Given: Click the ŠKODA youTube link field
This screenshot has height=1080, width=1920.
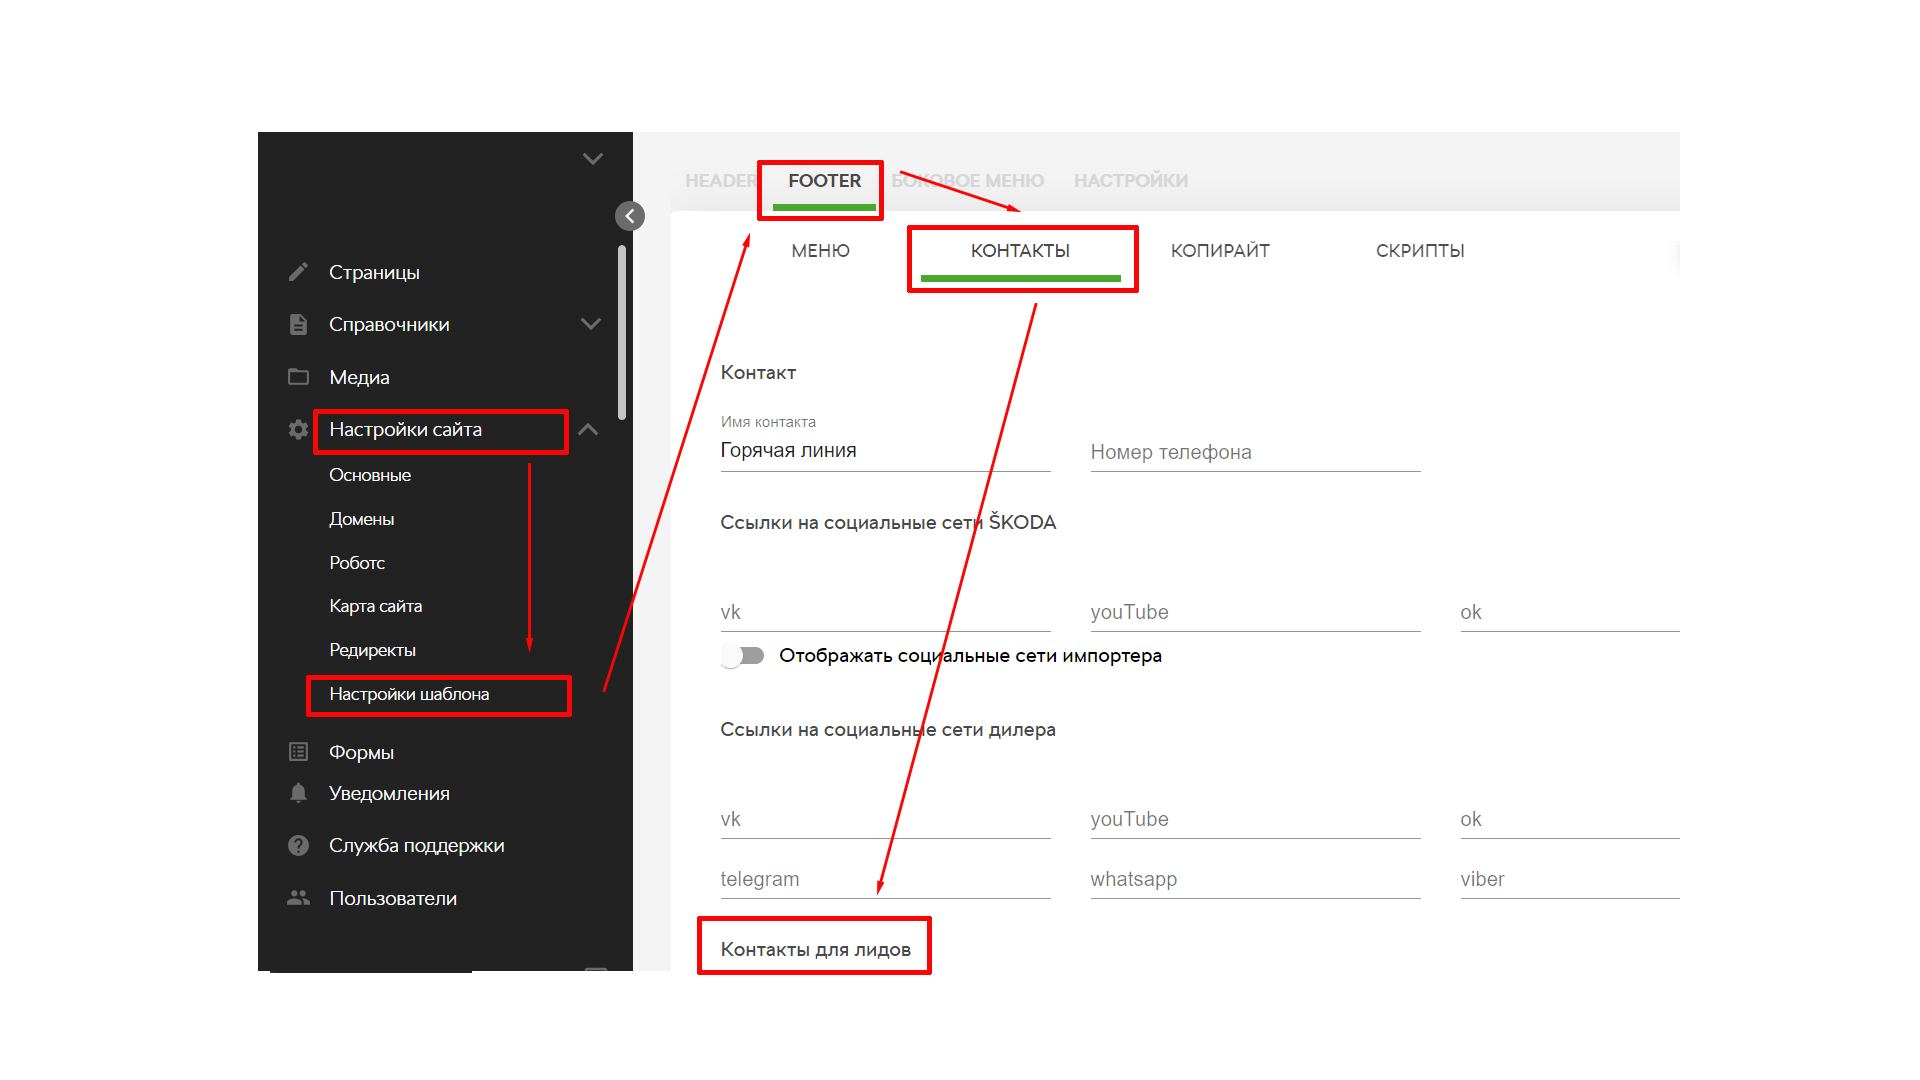Looking at the screenshot, I should click(x=1255, y=612).
